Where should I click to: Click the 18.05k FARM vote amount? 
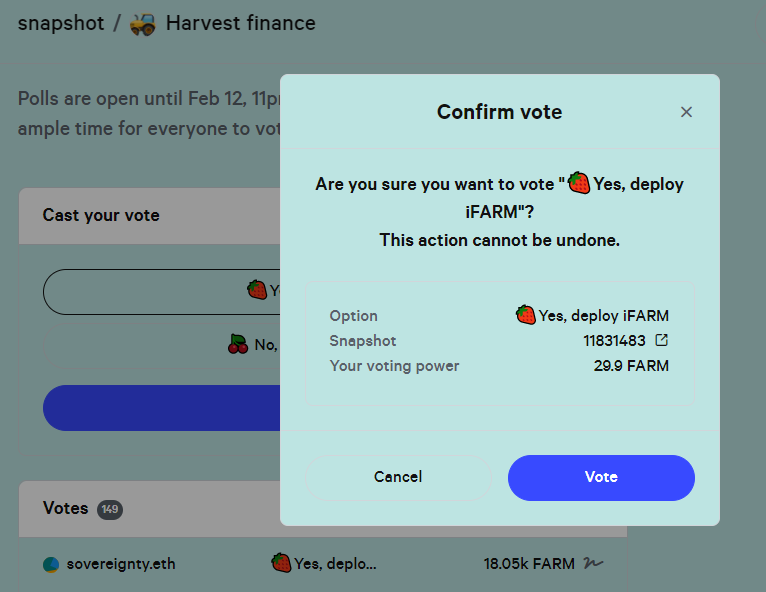pyautogui.click(x=529, y=564)
